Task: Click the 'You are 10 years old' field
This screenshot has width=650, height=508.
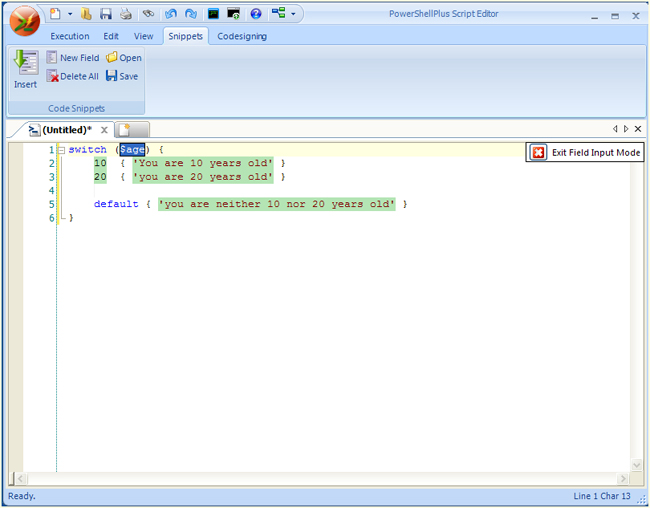Action: coord(203,163)
